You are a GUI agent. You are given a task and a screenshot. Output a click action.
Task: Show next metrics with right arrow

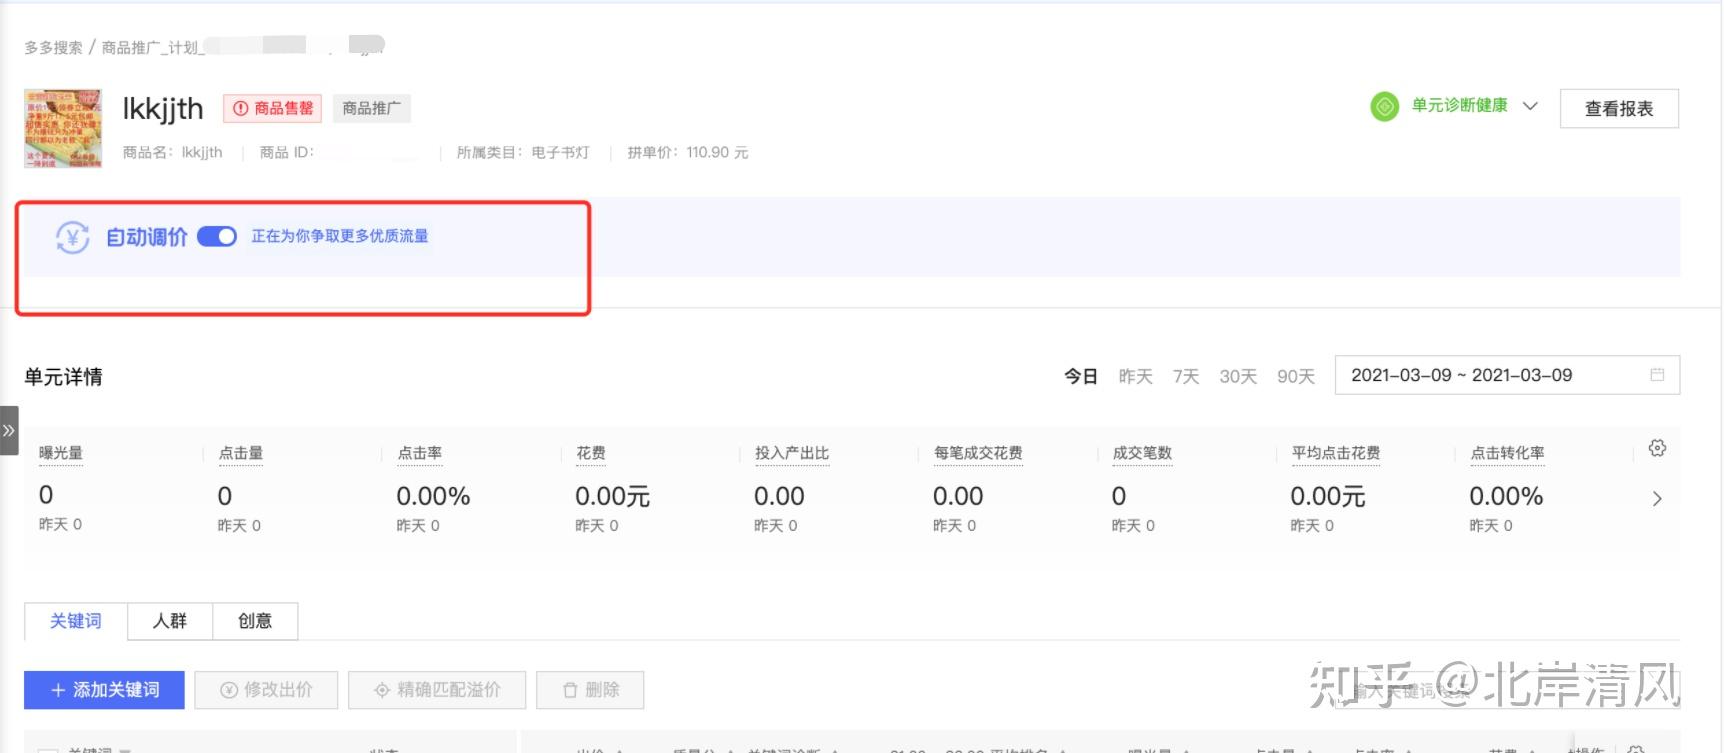(x=1657, y=498)
